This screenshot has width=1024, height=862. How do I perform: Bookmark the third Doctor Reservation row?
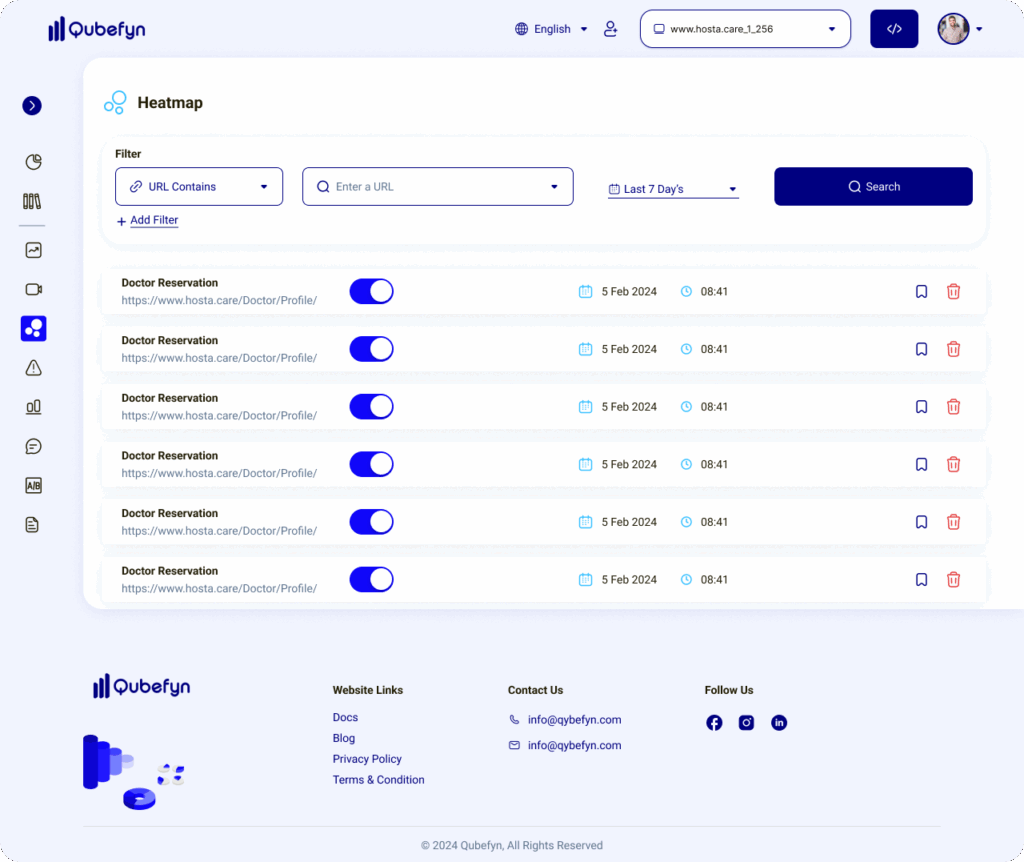point(921,406)
